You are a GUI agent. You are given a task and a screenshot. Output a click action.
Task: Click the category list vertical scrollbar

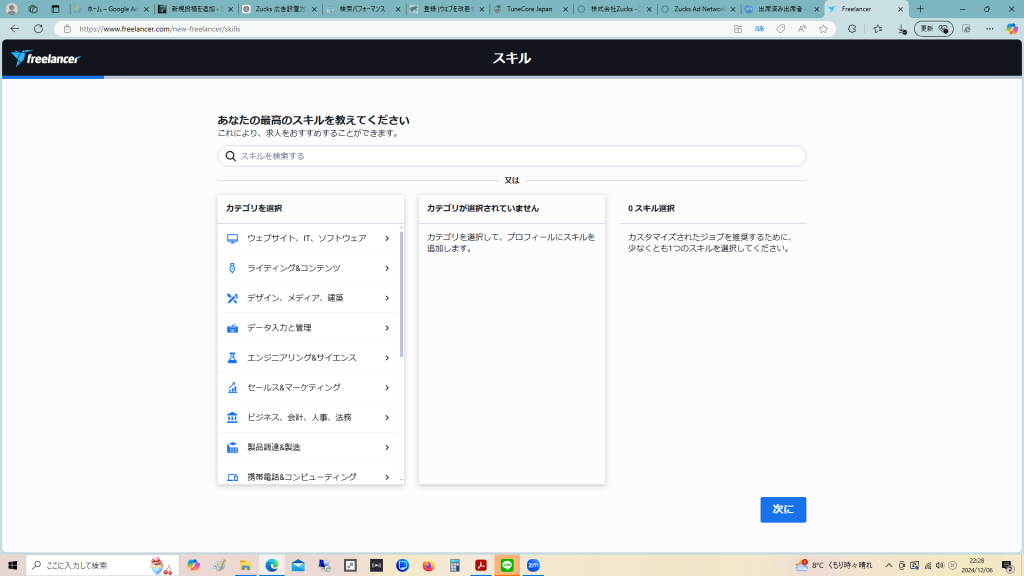point(401,295)
